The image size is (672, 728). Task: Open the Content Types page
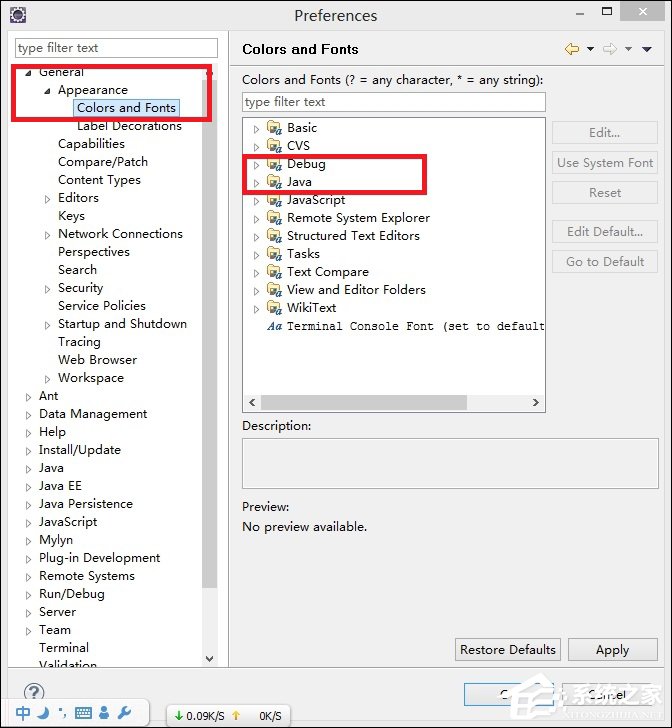coord(99,180)
